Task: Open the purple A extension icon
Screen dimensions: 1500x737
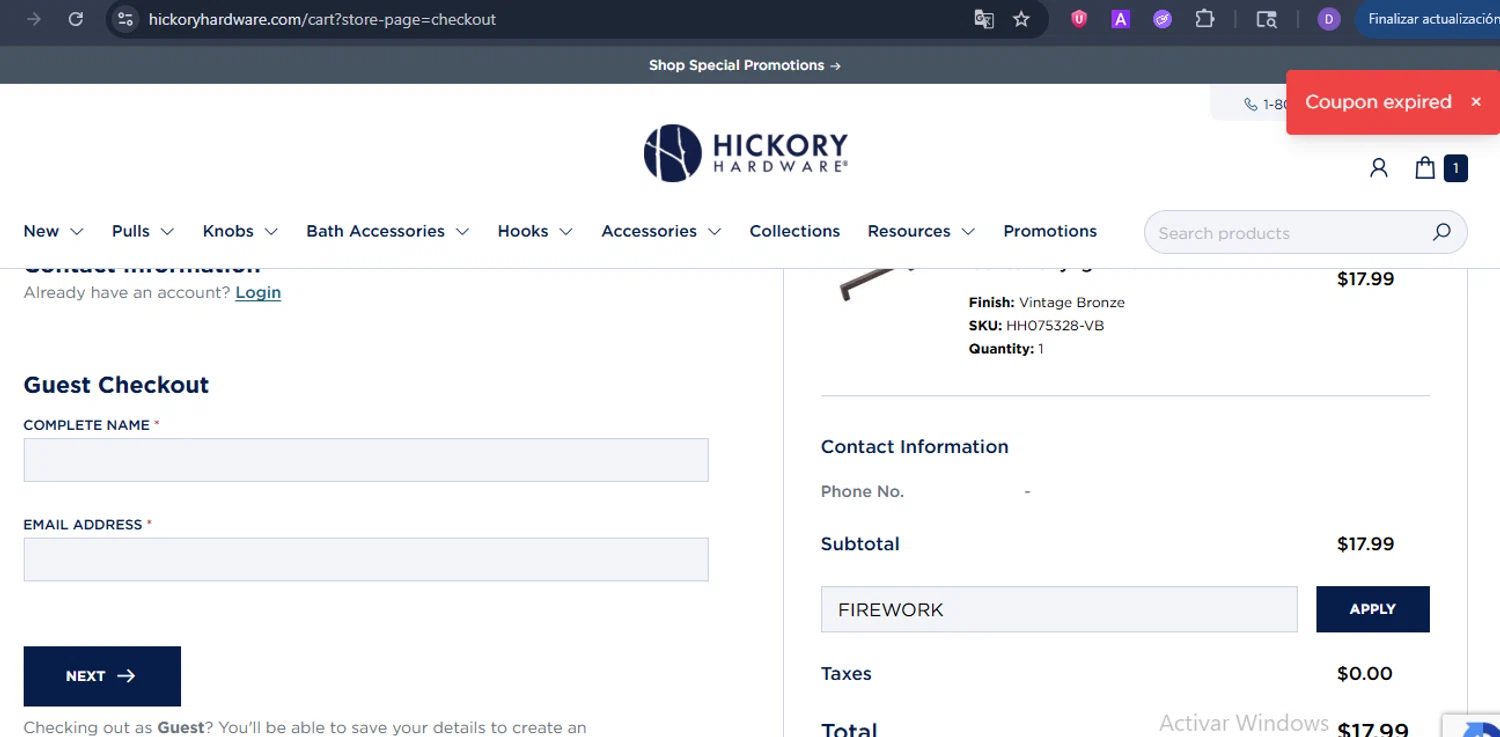Action: tap(1120, 19)
